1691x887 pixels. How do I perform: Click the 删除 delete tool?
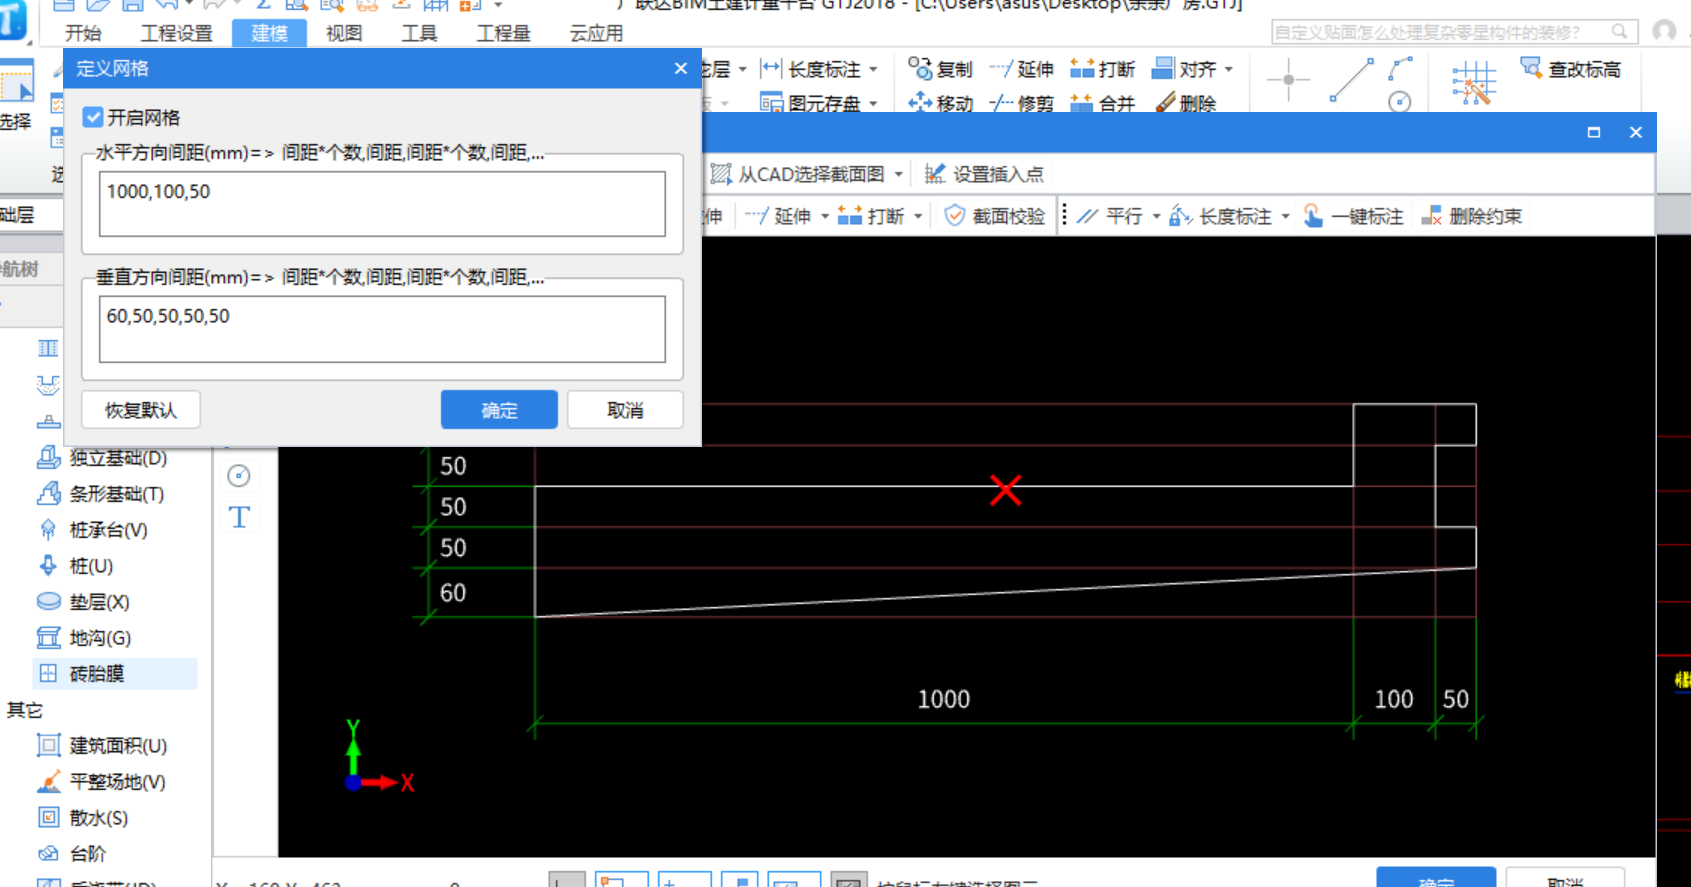(x=1185, y=102)
